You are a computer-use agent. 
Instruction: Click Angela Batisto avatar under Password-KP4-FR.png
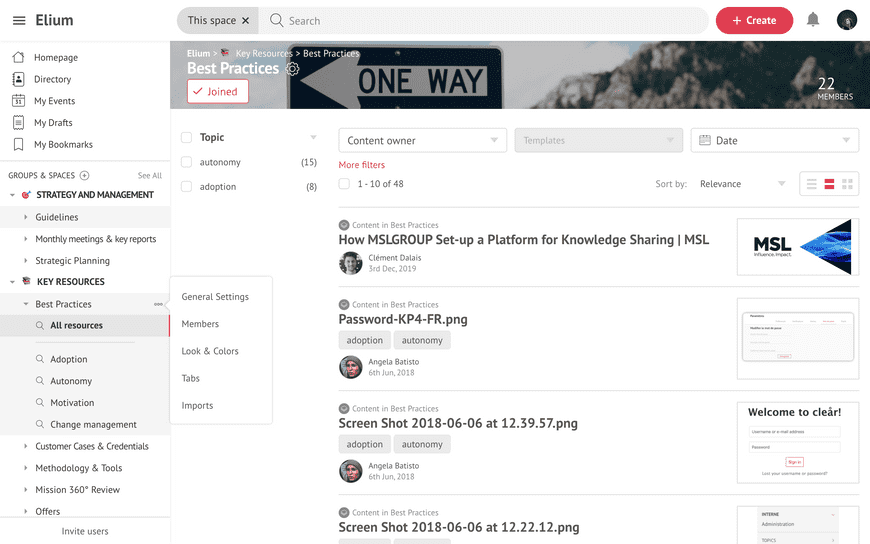tap(351, 367)
